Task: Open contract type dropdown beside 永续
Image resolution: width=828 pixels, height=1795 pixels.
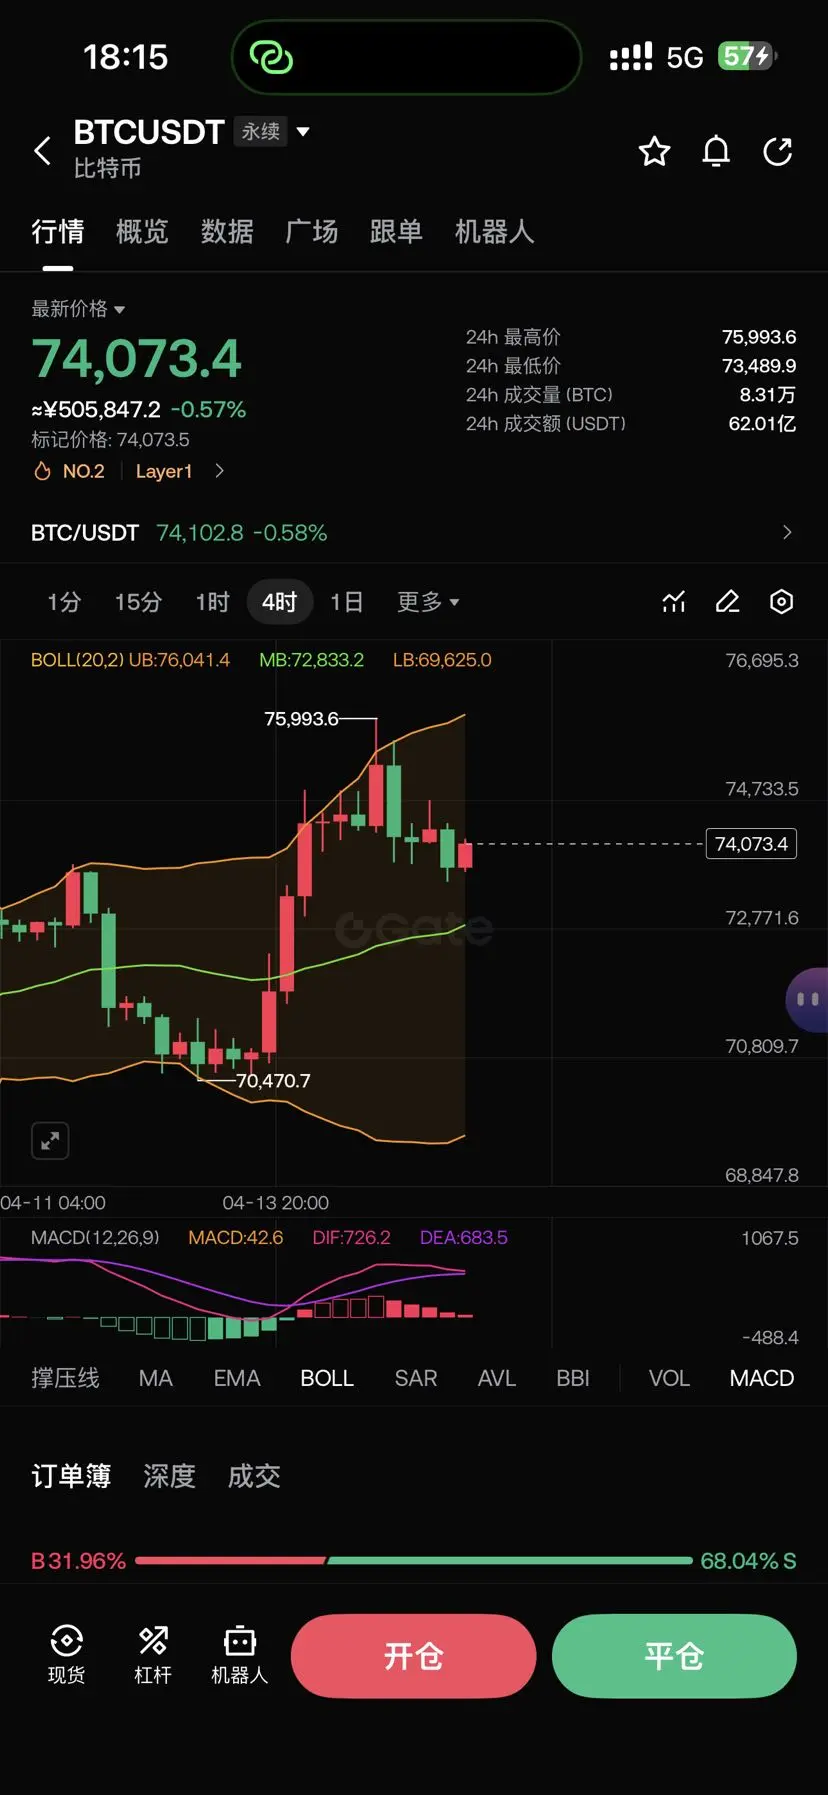Action: (303, 131)
